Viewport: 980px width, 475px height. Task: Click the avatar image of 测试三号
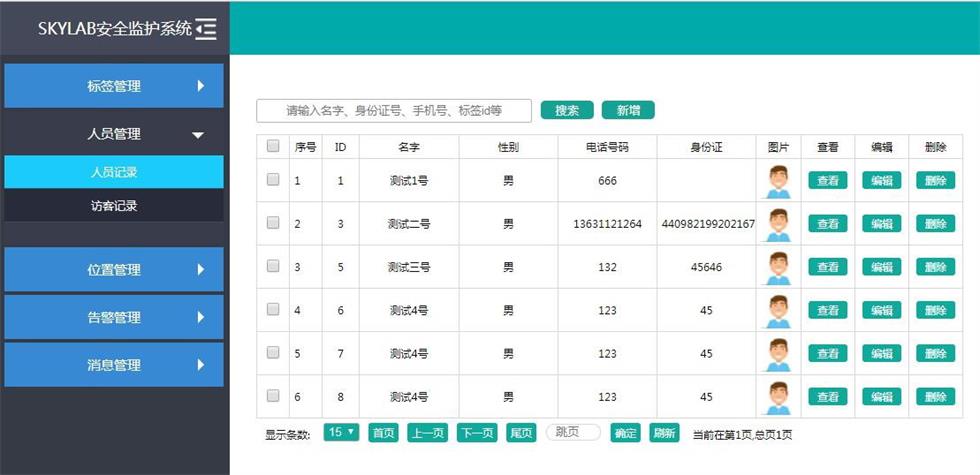tap(778, 267)
